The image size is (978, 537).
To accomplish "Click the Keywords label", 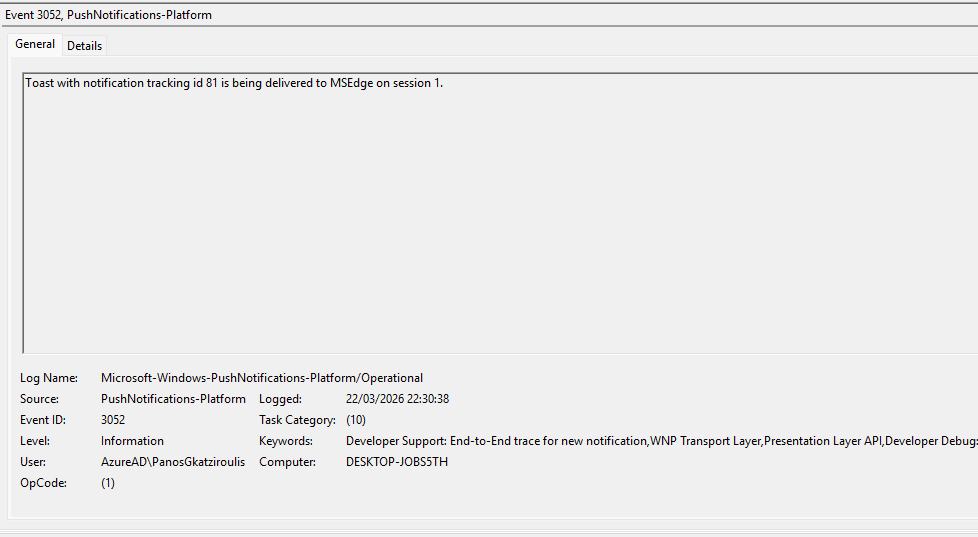I will point(286,441).
